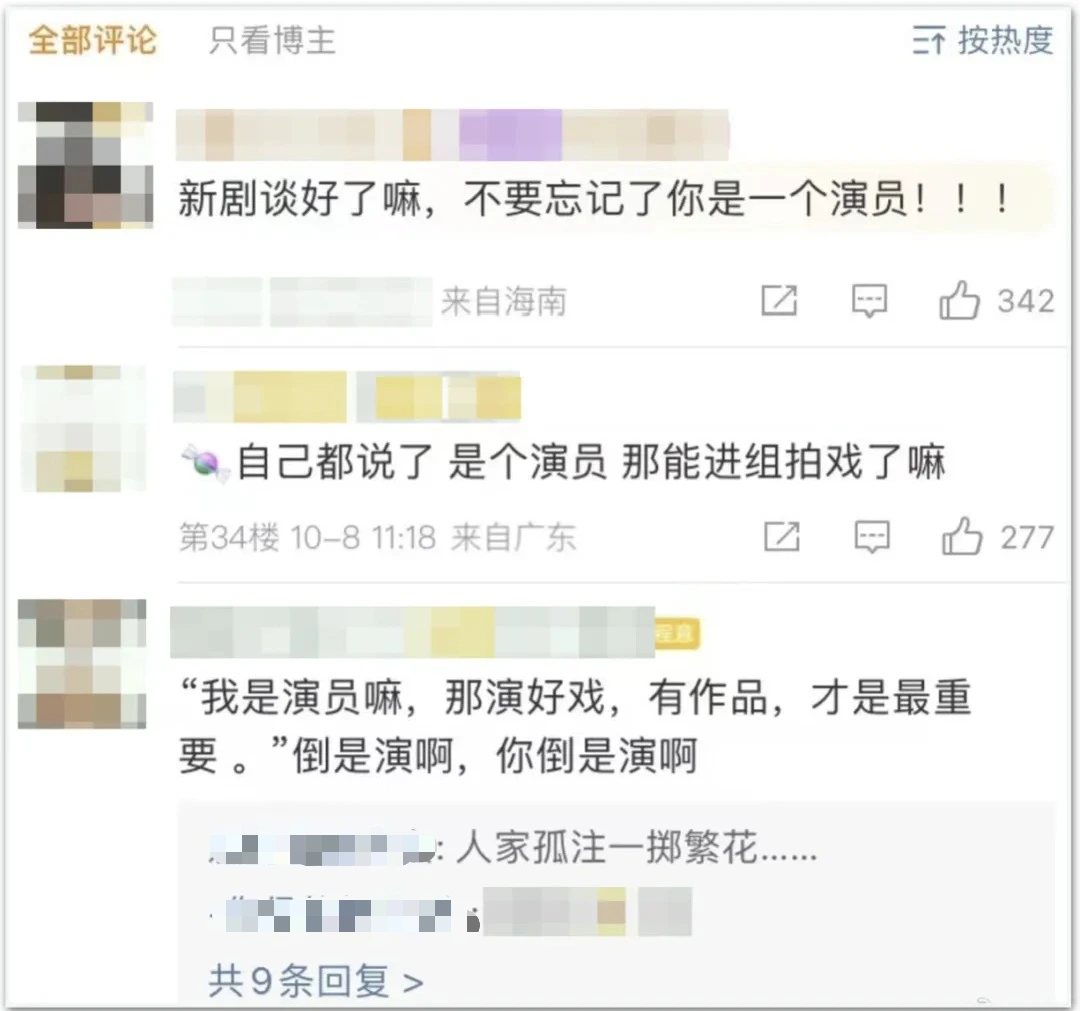
Task: Open second commenter's avatar profile
Action: click(84, 428)
